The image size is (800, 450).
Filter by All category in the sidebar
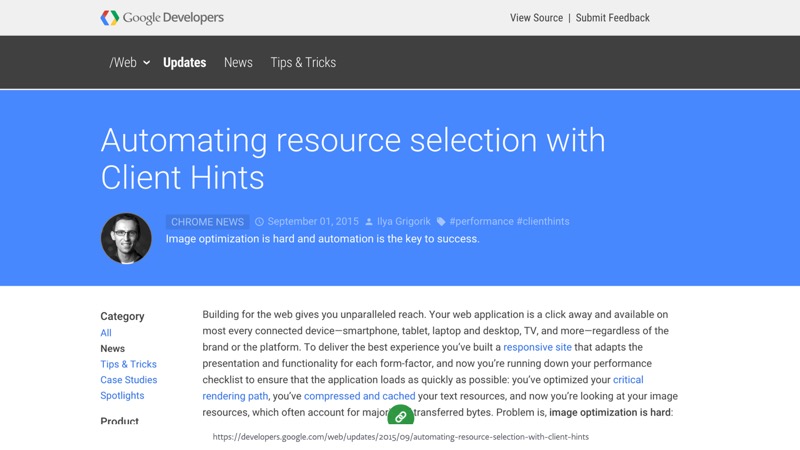tap(106, 333)
